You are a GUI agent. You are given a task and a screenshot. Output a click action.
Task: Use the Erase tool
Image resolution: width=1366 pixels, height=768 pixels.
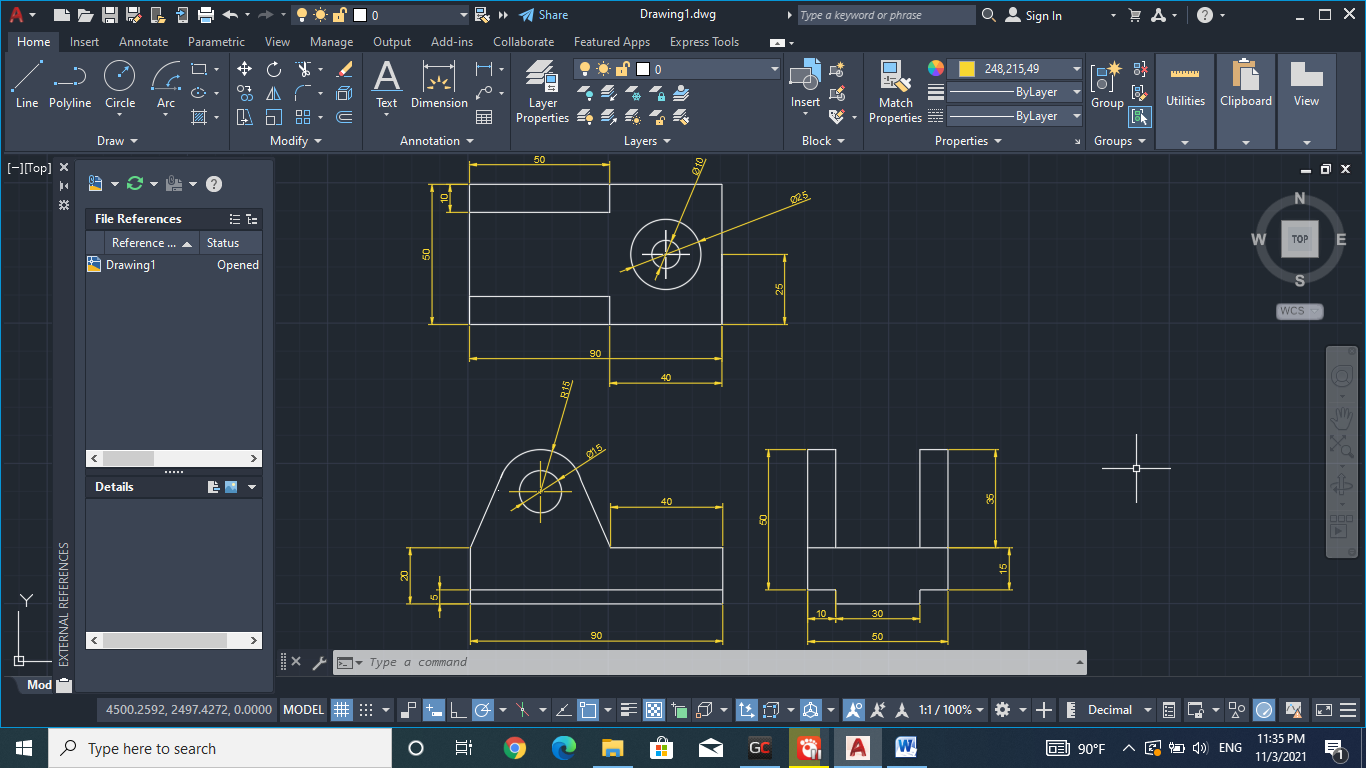pos(344,69)
